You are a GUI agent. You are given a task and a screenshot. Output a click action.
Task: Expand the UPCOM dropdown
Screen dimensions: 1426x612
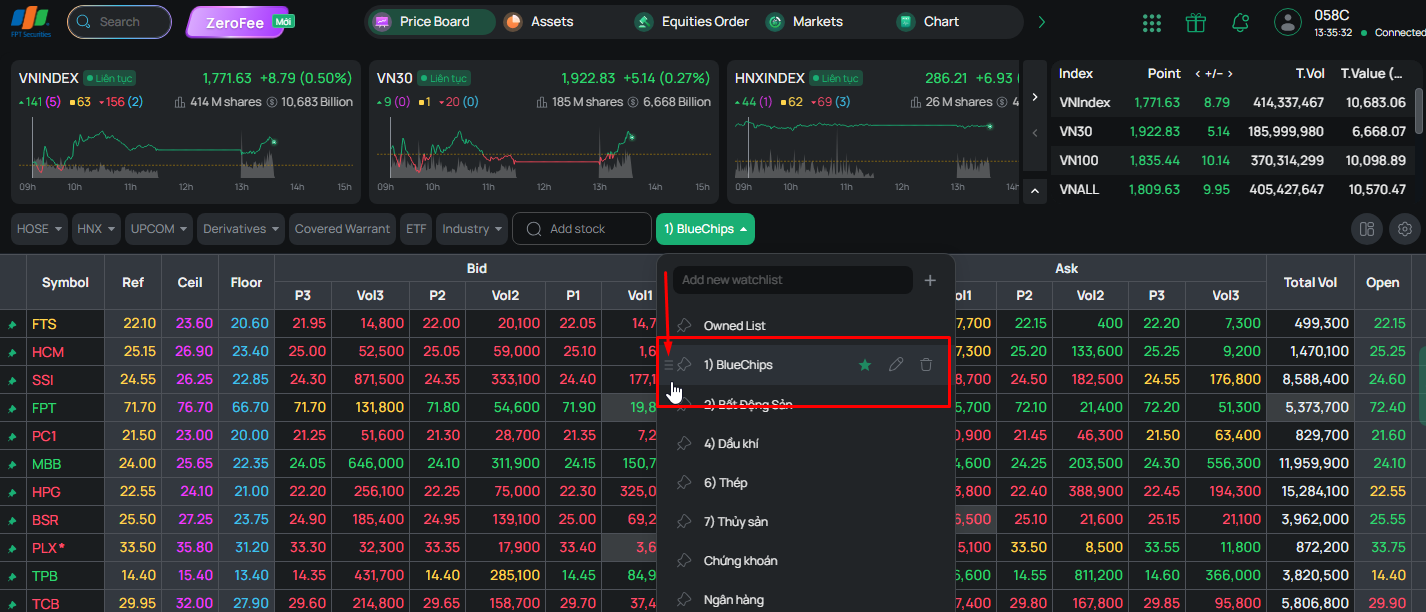pos(158,229)
